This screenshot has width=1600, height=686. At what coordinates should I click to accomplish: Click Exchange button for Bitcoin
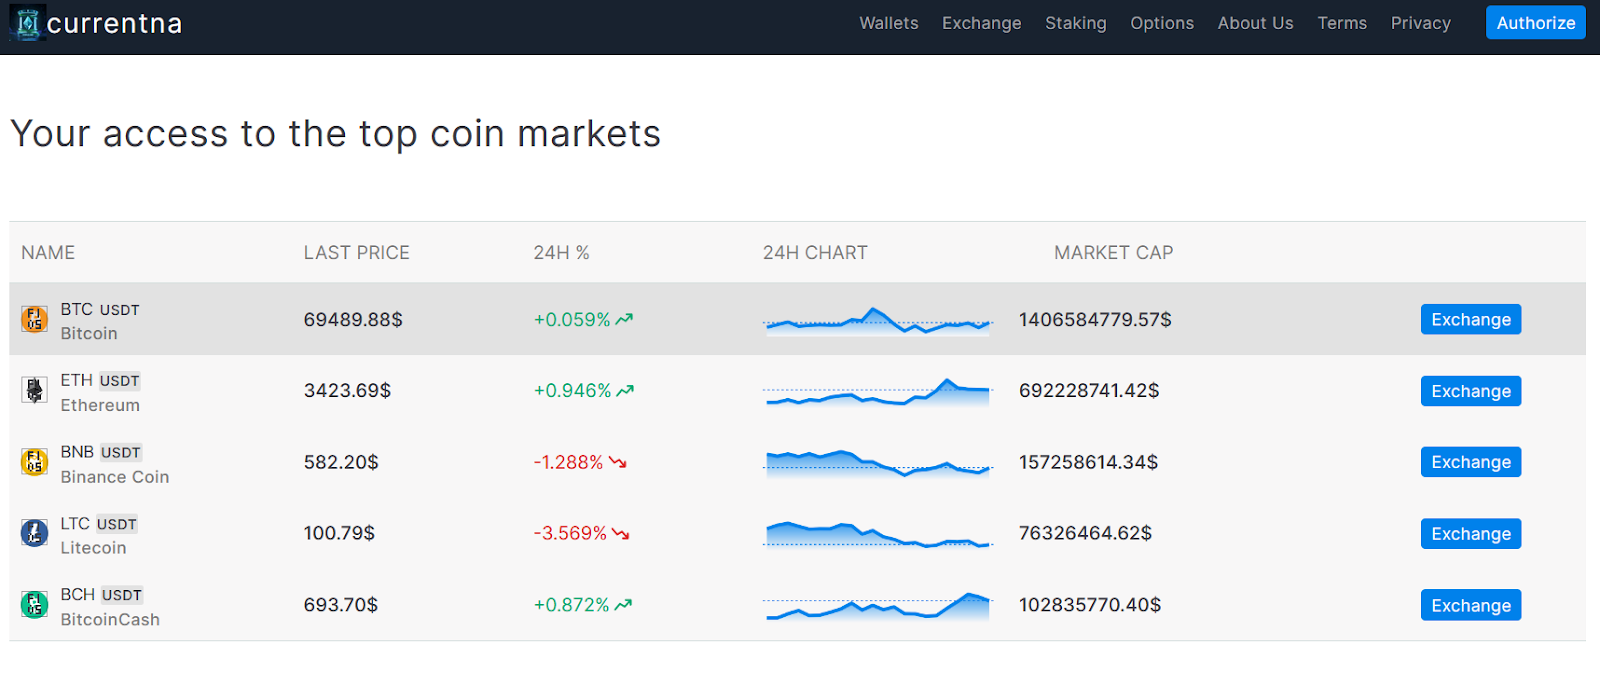(x=1471, y=319)
